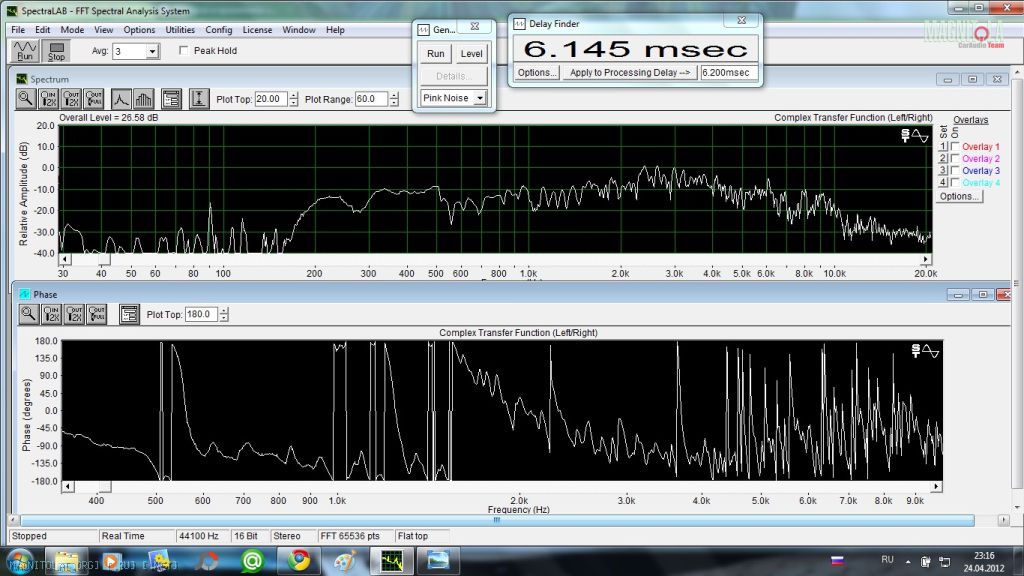Image resolution: width=1024 pixels, height=576 pixels.
Task: Click the Phase frequency axis scroll thumb
Action: point(104,487)
